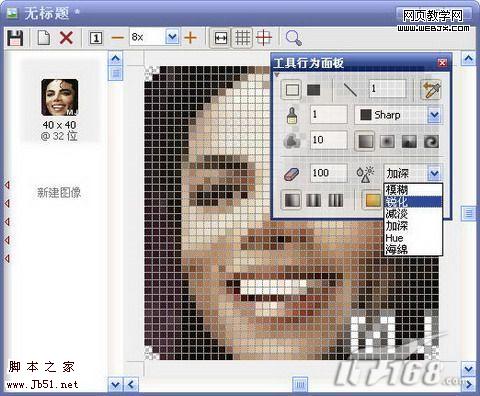Screen dimensions: 480x396
Task: Click the line width input field
Action: tap(388, 89)
